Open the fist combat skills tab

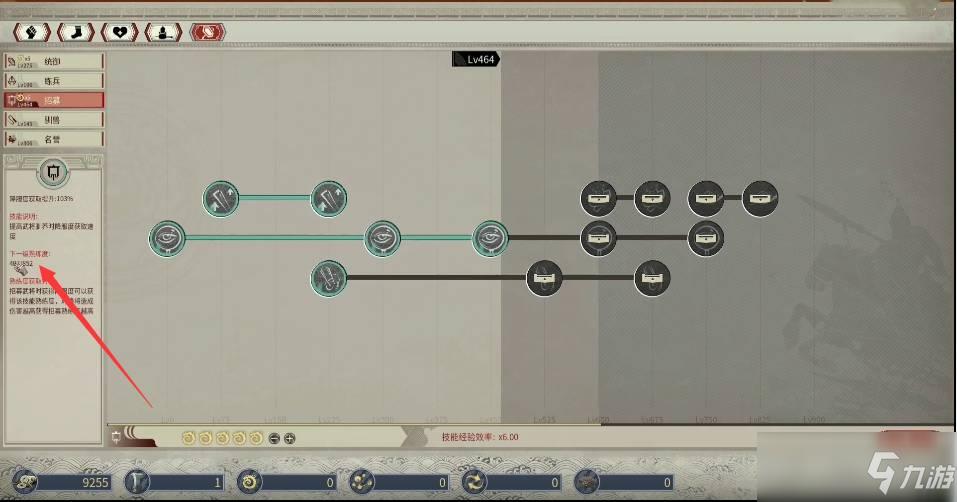coord(32,32)
